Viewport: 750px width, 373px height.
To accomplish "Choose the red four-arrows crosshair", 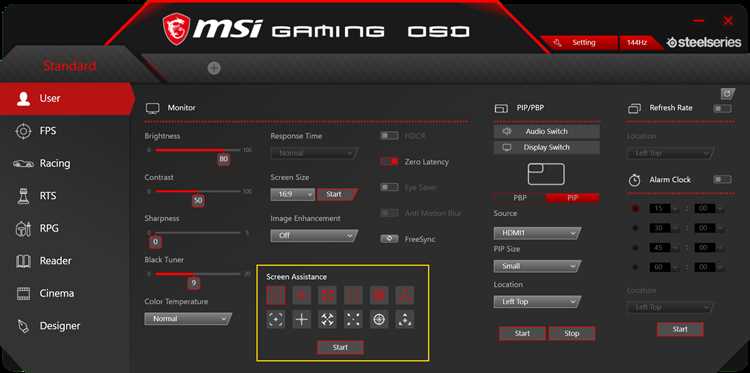I will 328,296.
